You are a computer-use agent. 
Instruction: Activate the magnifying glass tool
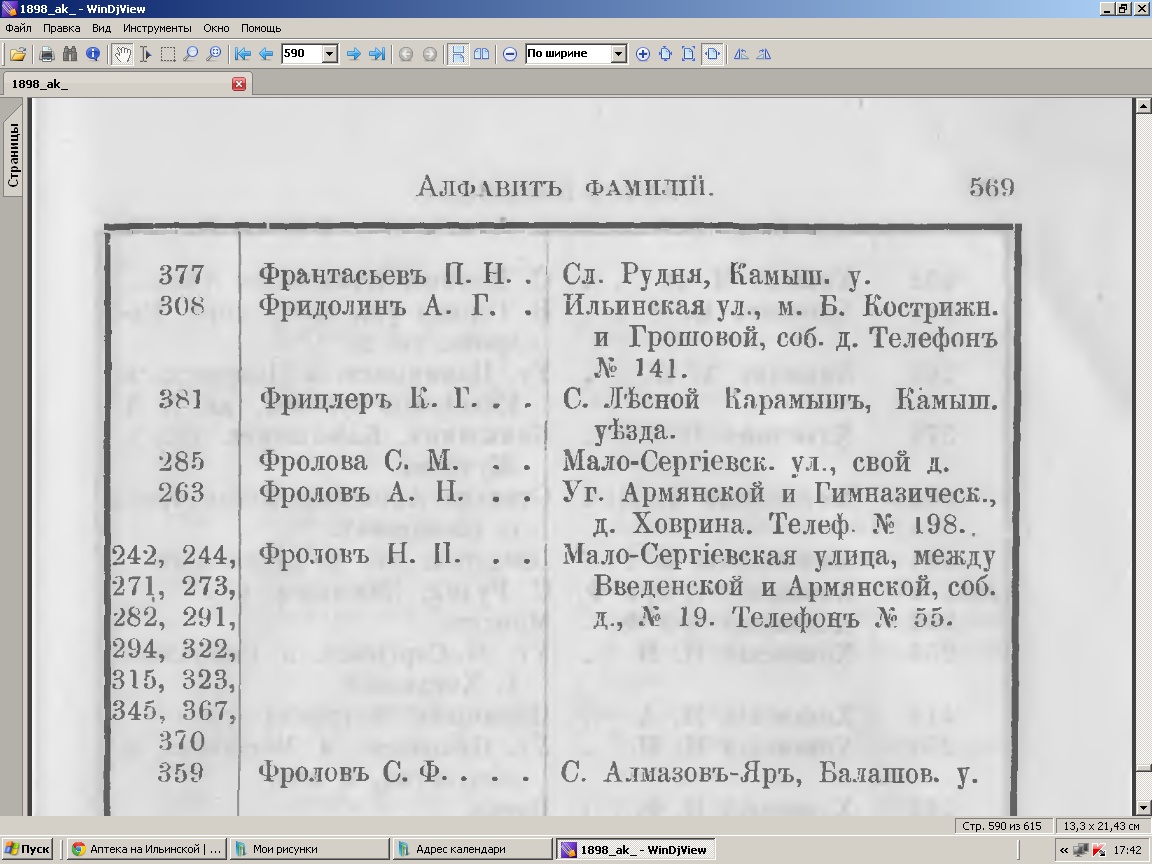click(190, 54)
